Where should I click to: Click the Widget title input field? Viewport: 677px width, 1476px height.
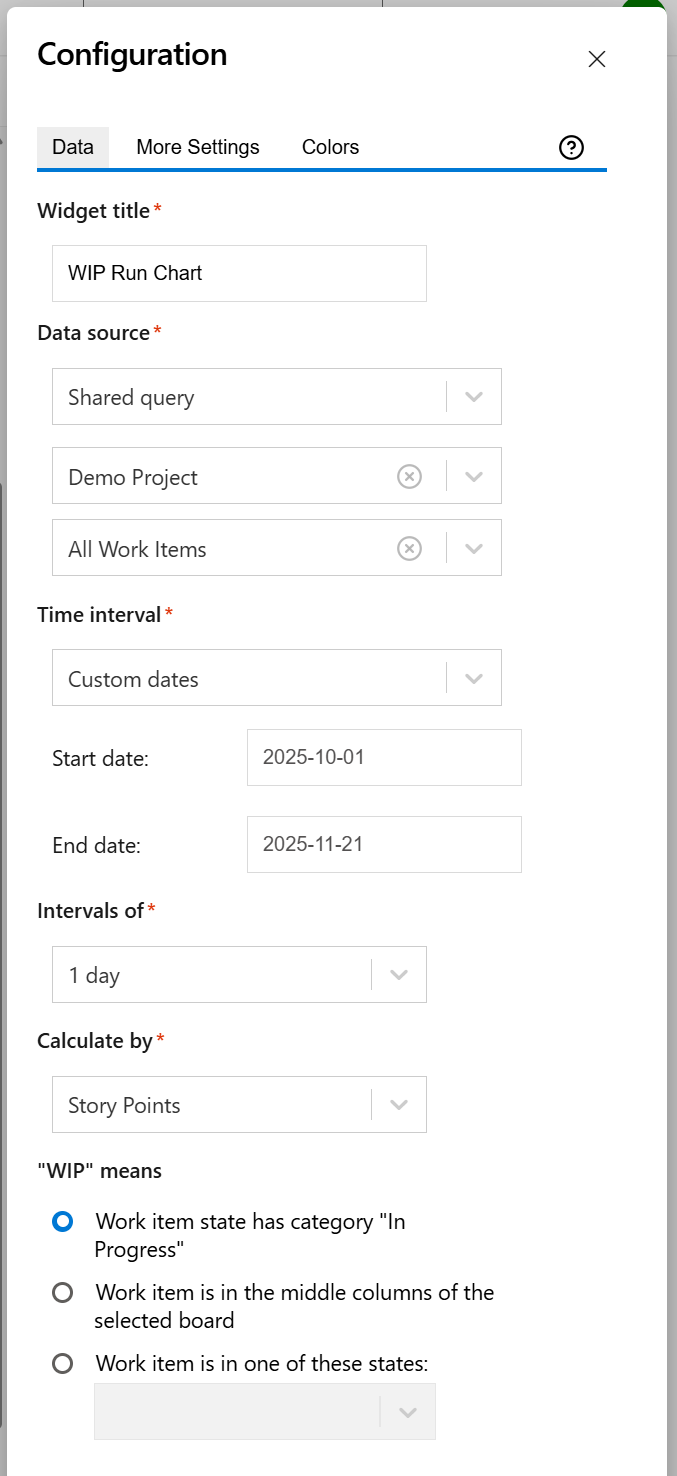point(239,272)
